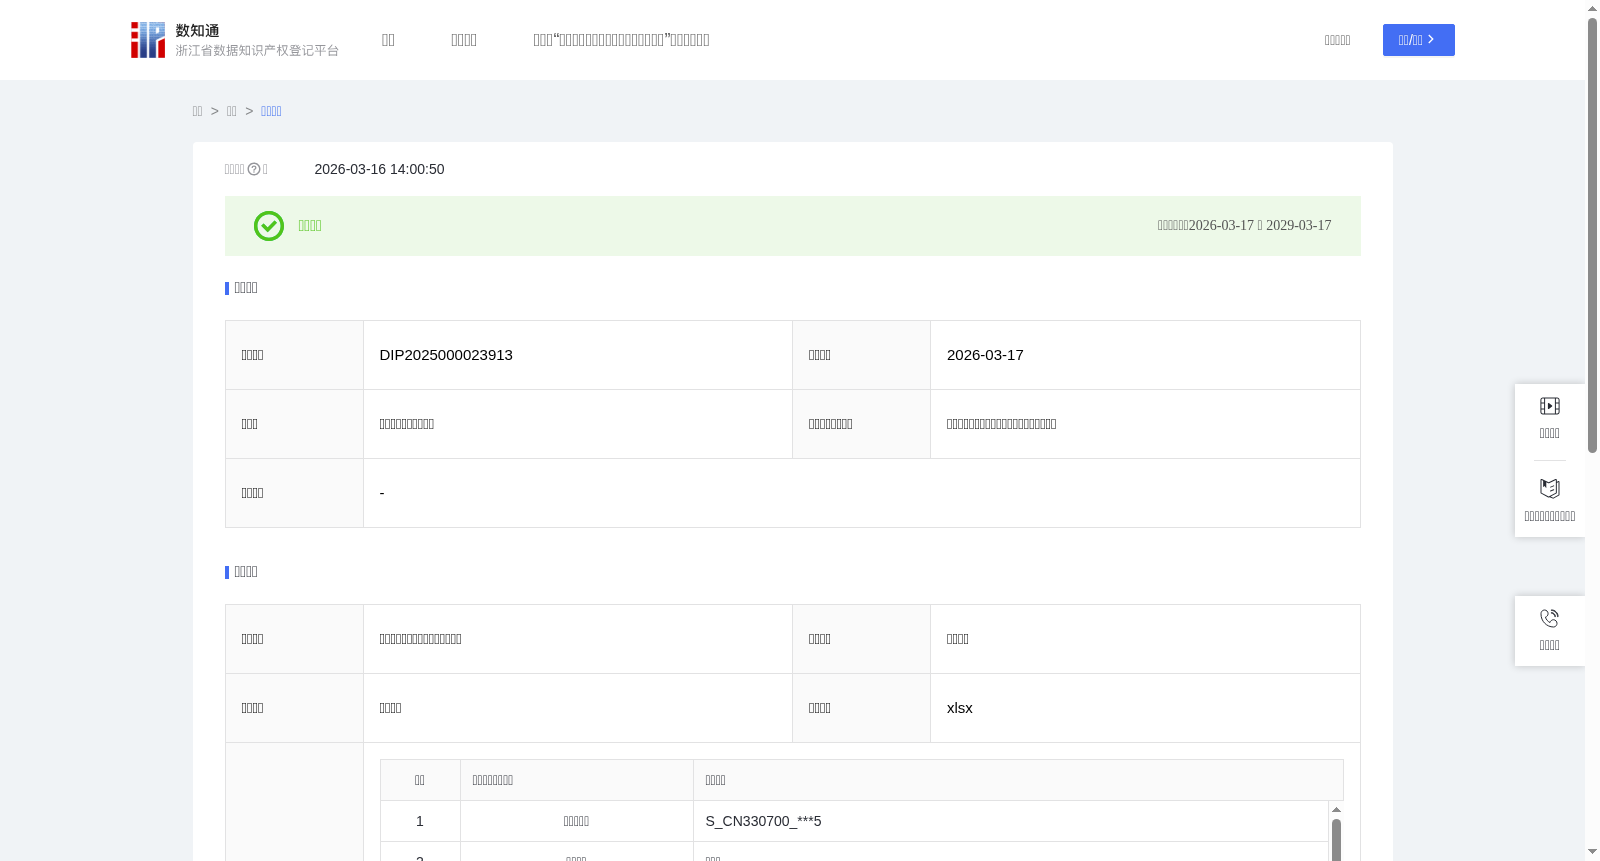Open the video tutorial icon in right sidebar
This screenshot has width=1600, height=861.
1550,406
